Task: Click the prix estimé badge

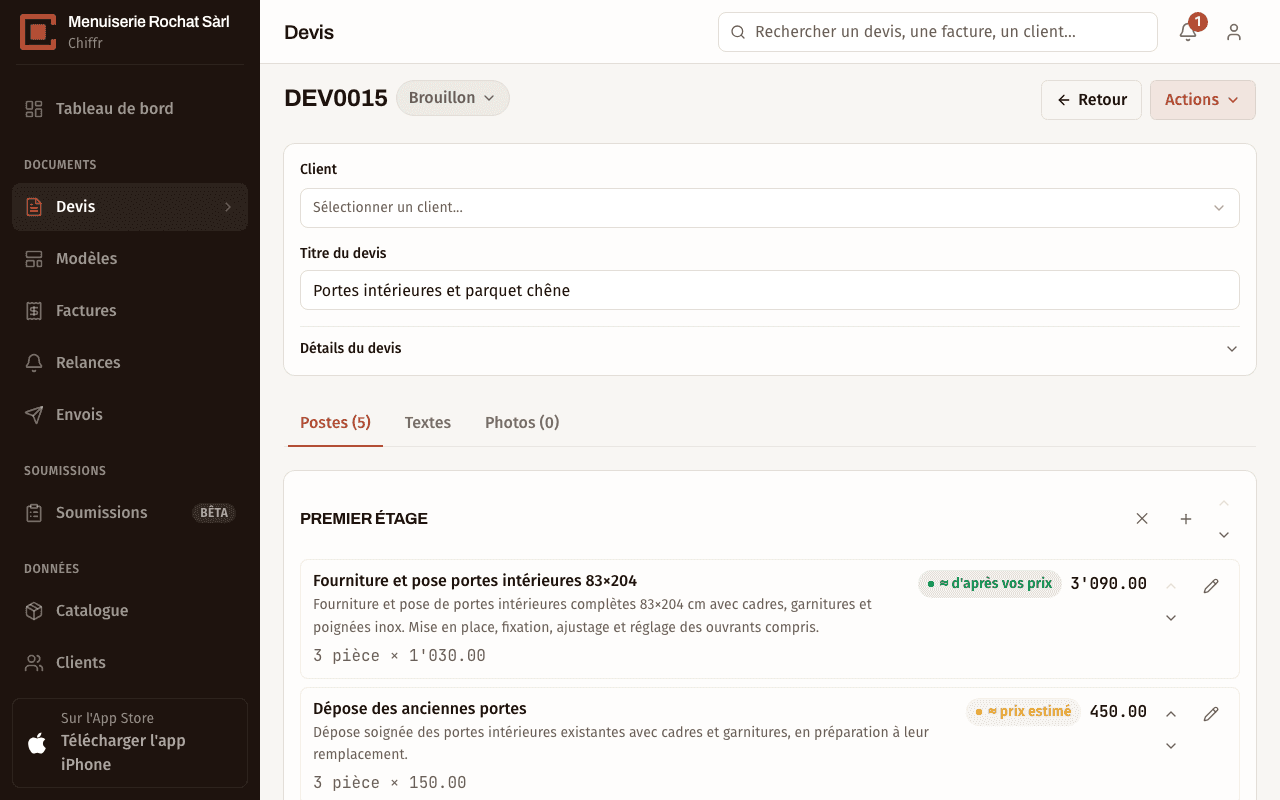Action: tap(1023, 711)
